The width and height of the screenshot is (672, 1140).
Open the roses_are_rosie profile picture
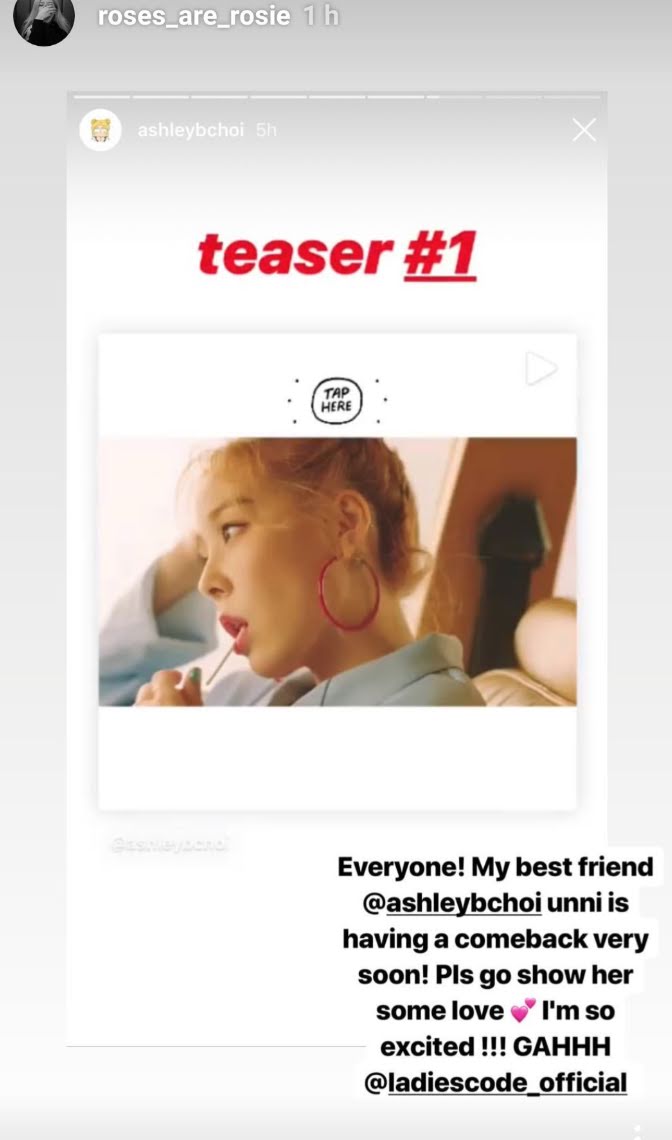point(44,19)
